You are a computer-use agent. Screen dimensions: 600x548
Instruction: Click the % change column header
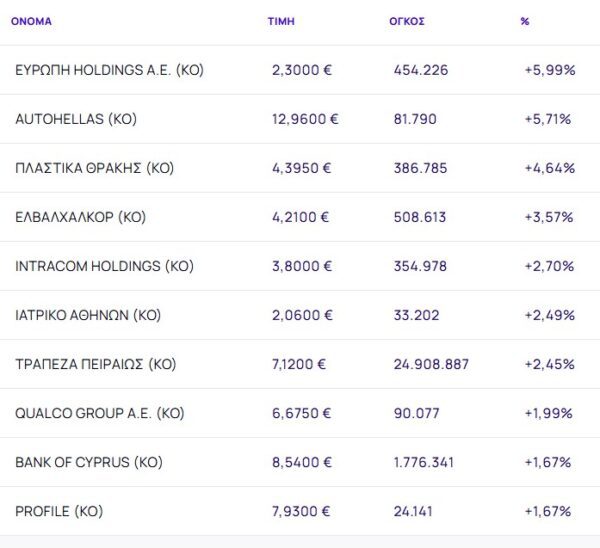pyautogui.click(x=525, y=21)
